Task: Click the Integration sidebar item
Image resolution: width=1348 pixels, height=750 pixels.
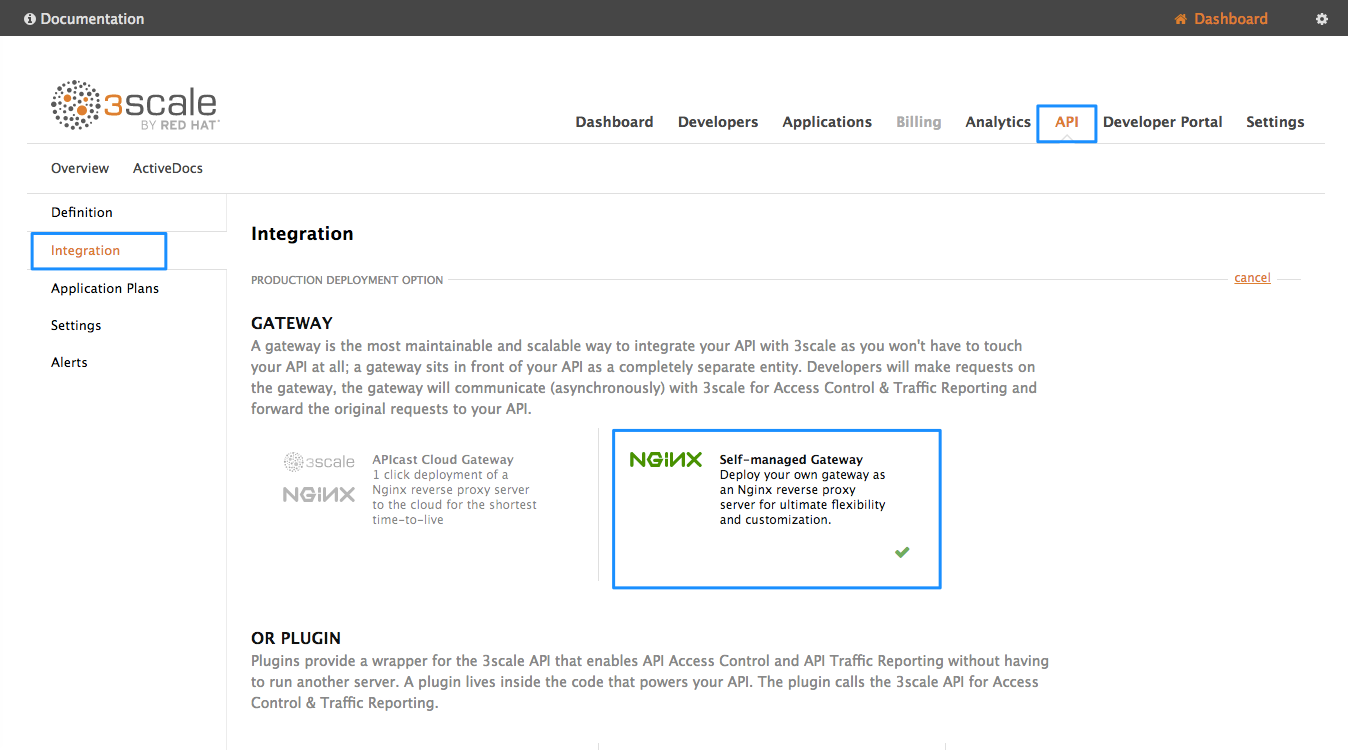Action: click(x=86, y=250)
